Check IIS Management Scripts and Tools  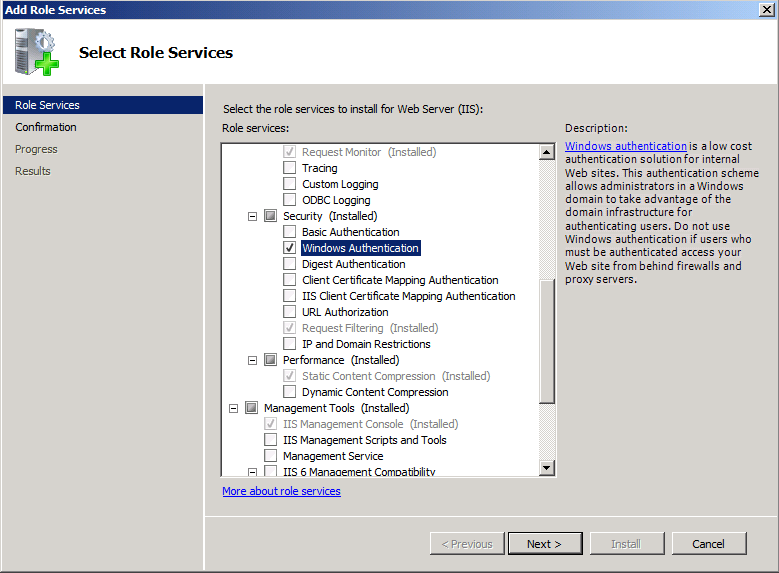(x=271, y=440)
